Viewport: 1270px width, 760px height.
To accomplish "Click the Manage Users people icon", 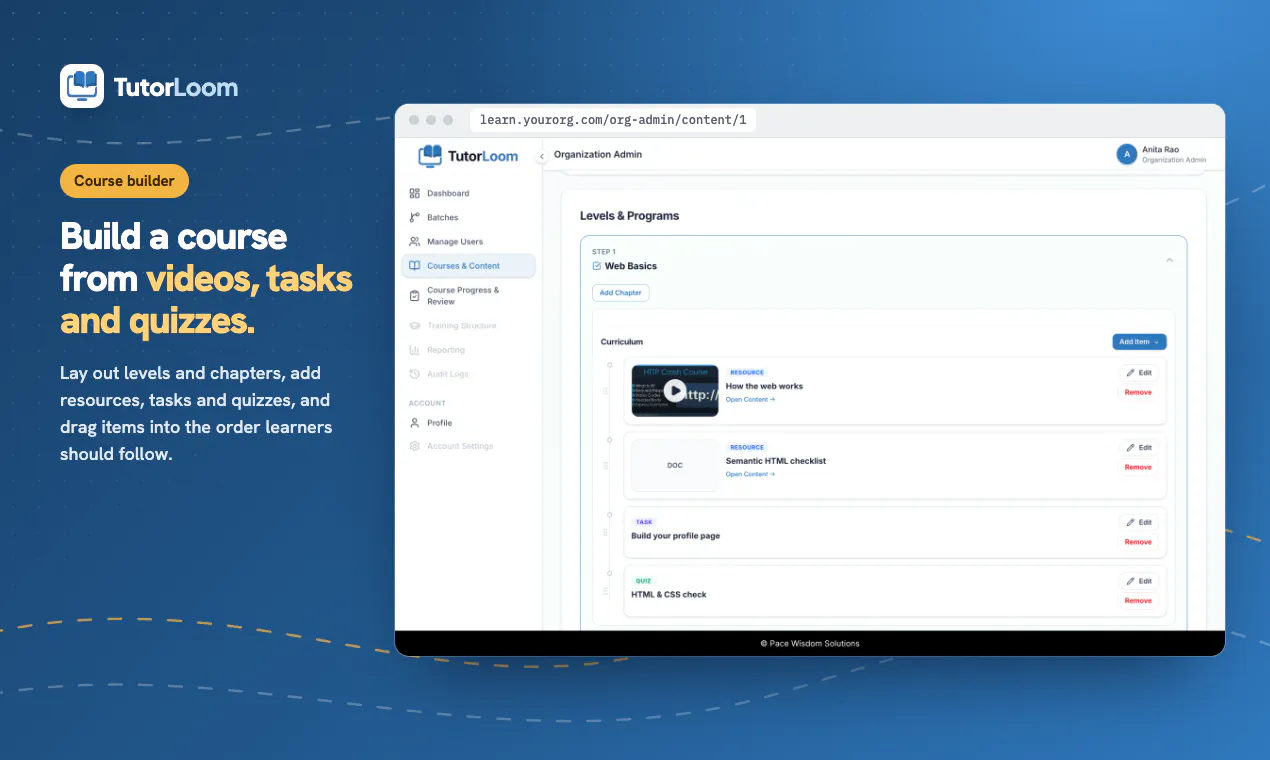I will 415,241.
